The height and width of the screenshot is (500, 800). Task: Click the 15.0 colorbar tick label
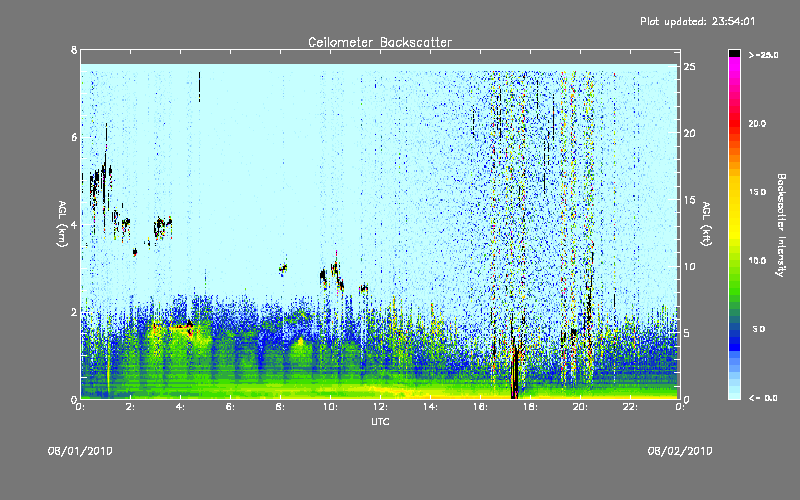(x=757, y=192)
